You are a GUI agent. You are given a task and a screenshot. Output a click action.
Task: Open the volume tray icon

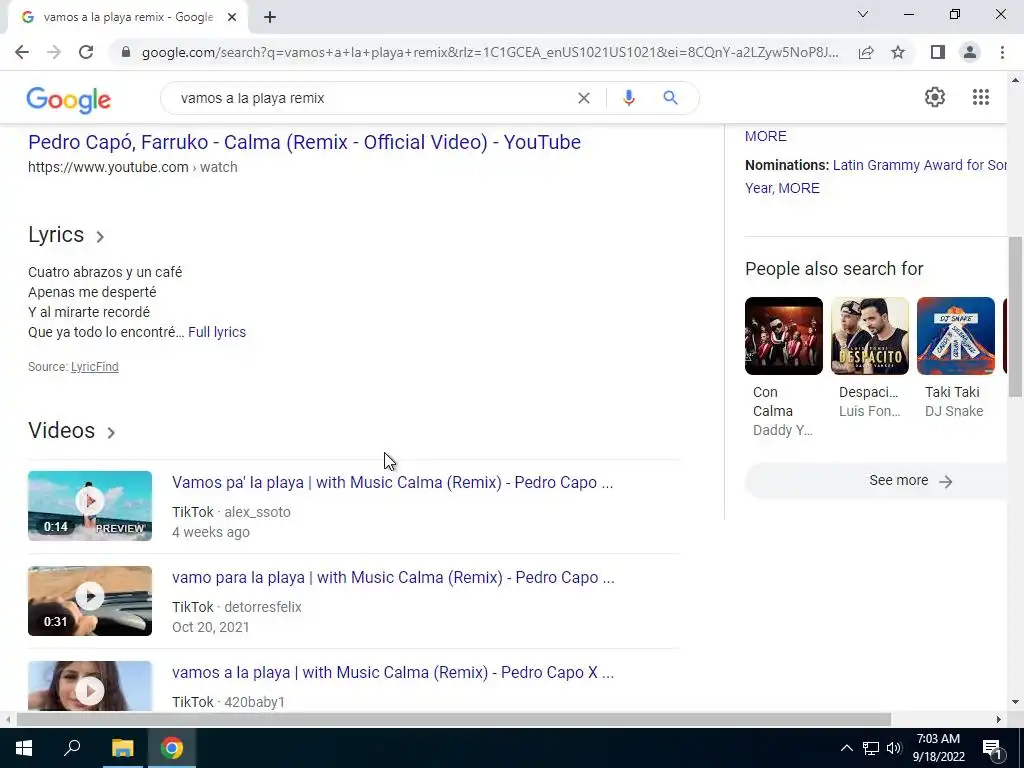894,748
